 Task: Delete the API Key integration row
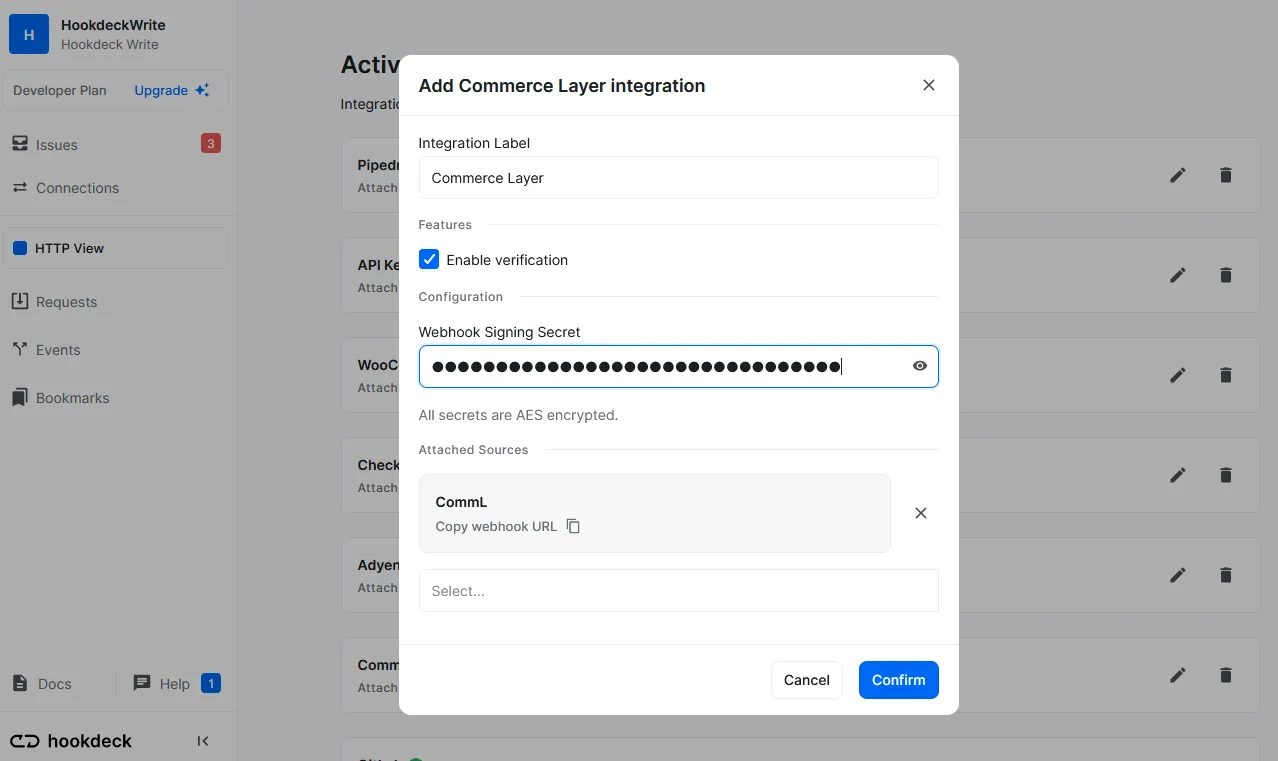point(1226,275)
